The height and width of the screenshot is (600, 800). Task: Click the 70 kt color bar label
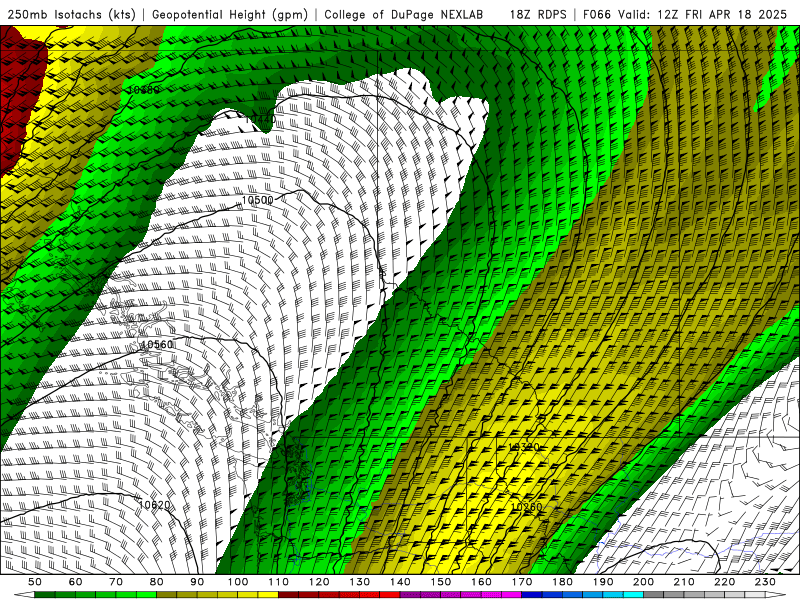(x=116, y=582)
